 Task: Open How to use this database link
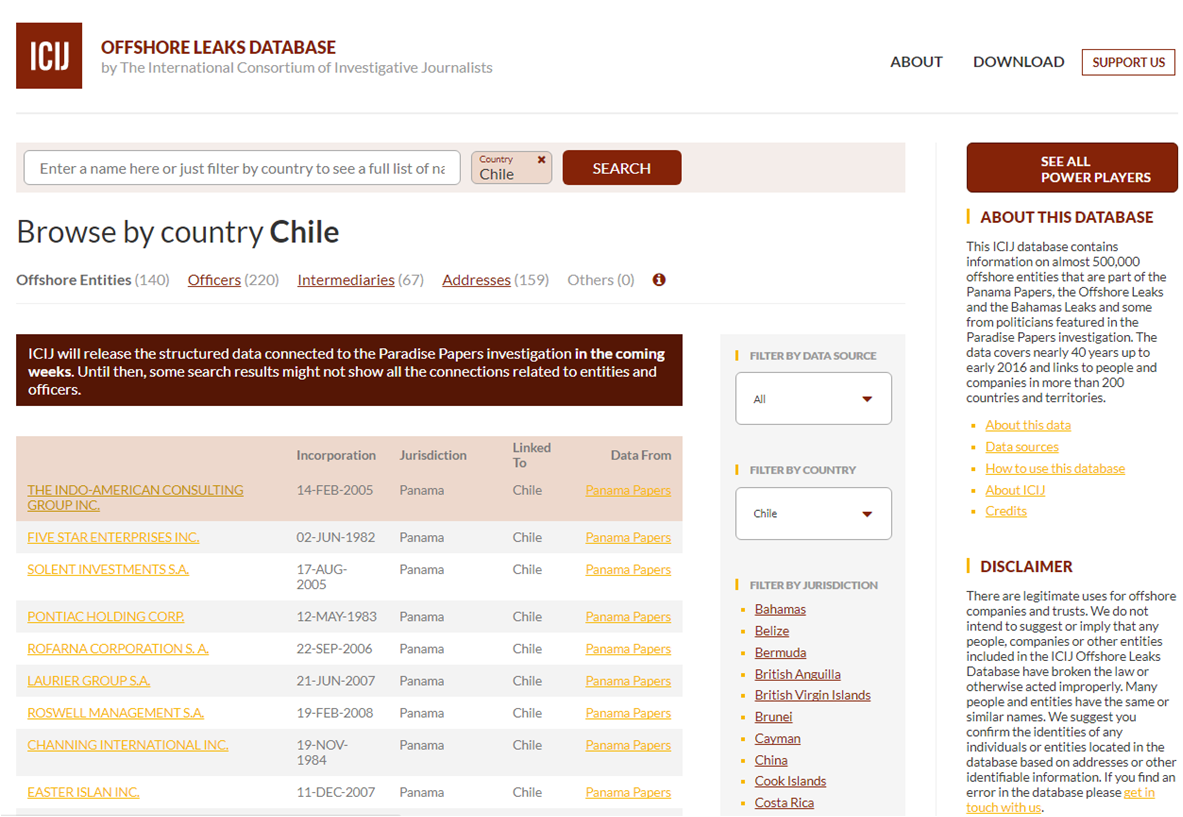(x=1055, y=468)
